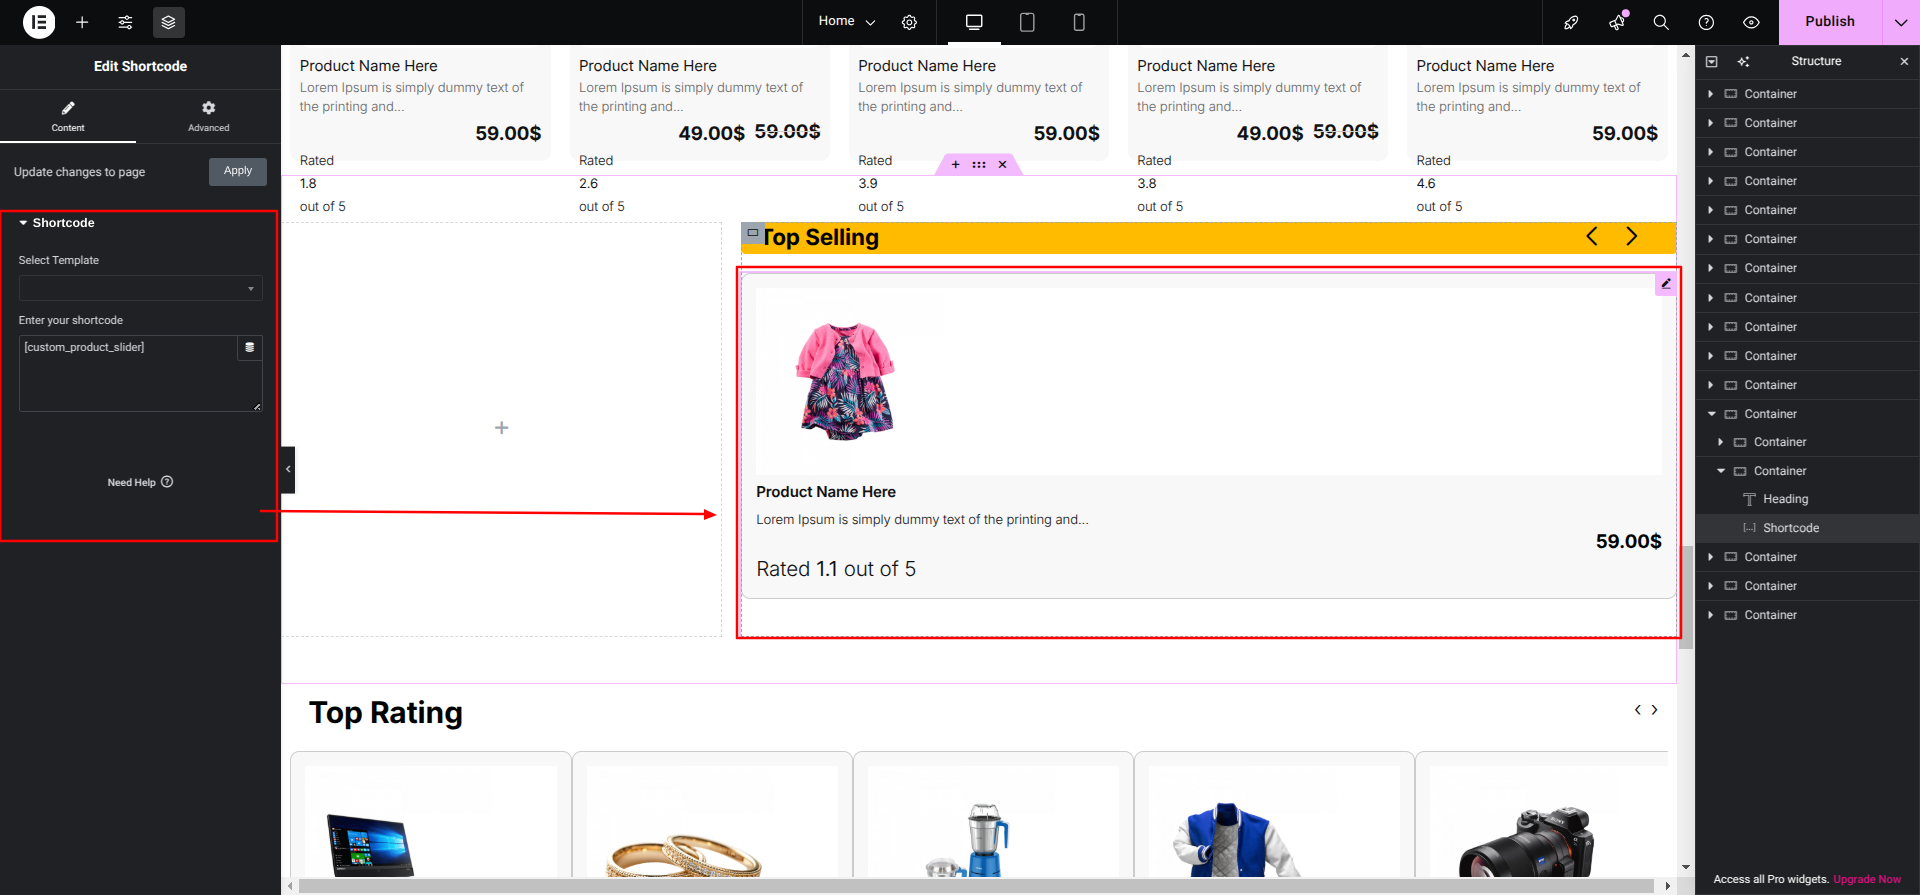
Task: Open the Home page dropdown
Action: 846,21
